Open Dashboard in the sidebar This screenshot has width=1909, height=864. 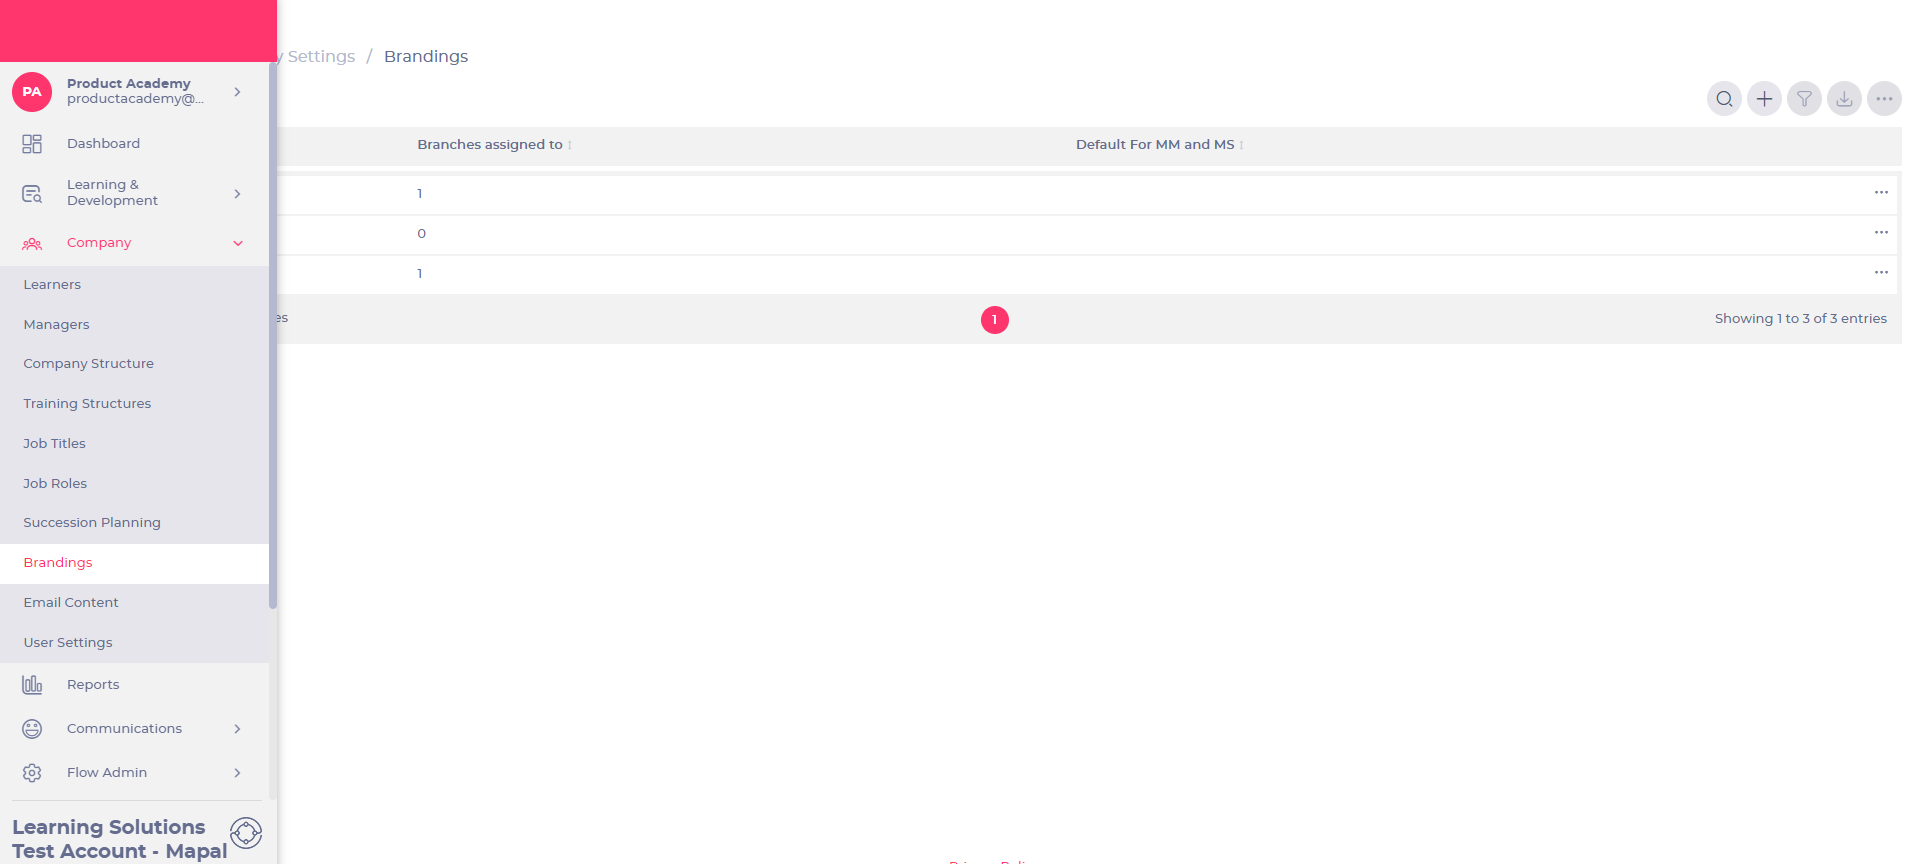click(103, 144)
